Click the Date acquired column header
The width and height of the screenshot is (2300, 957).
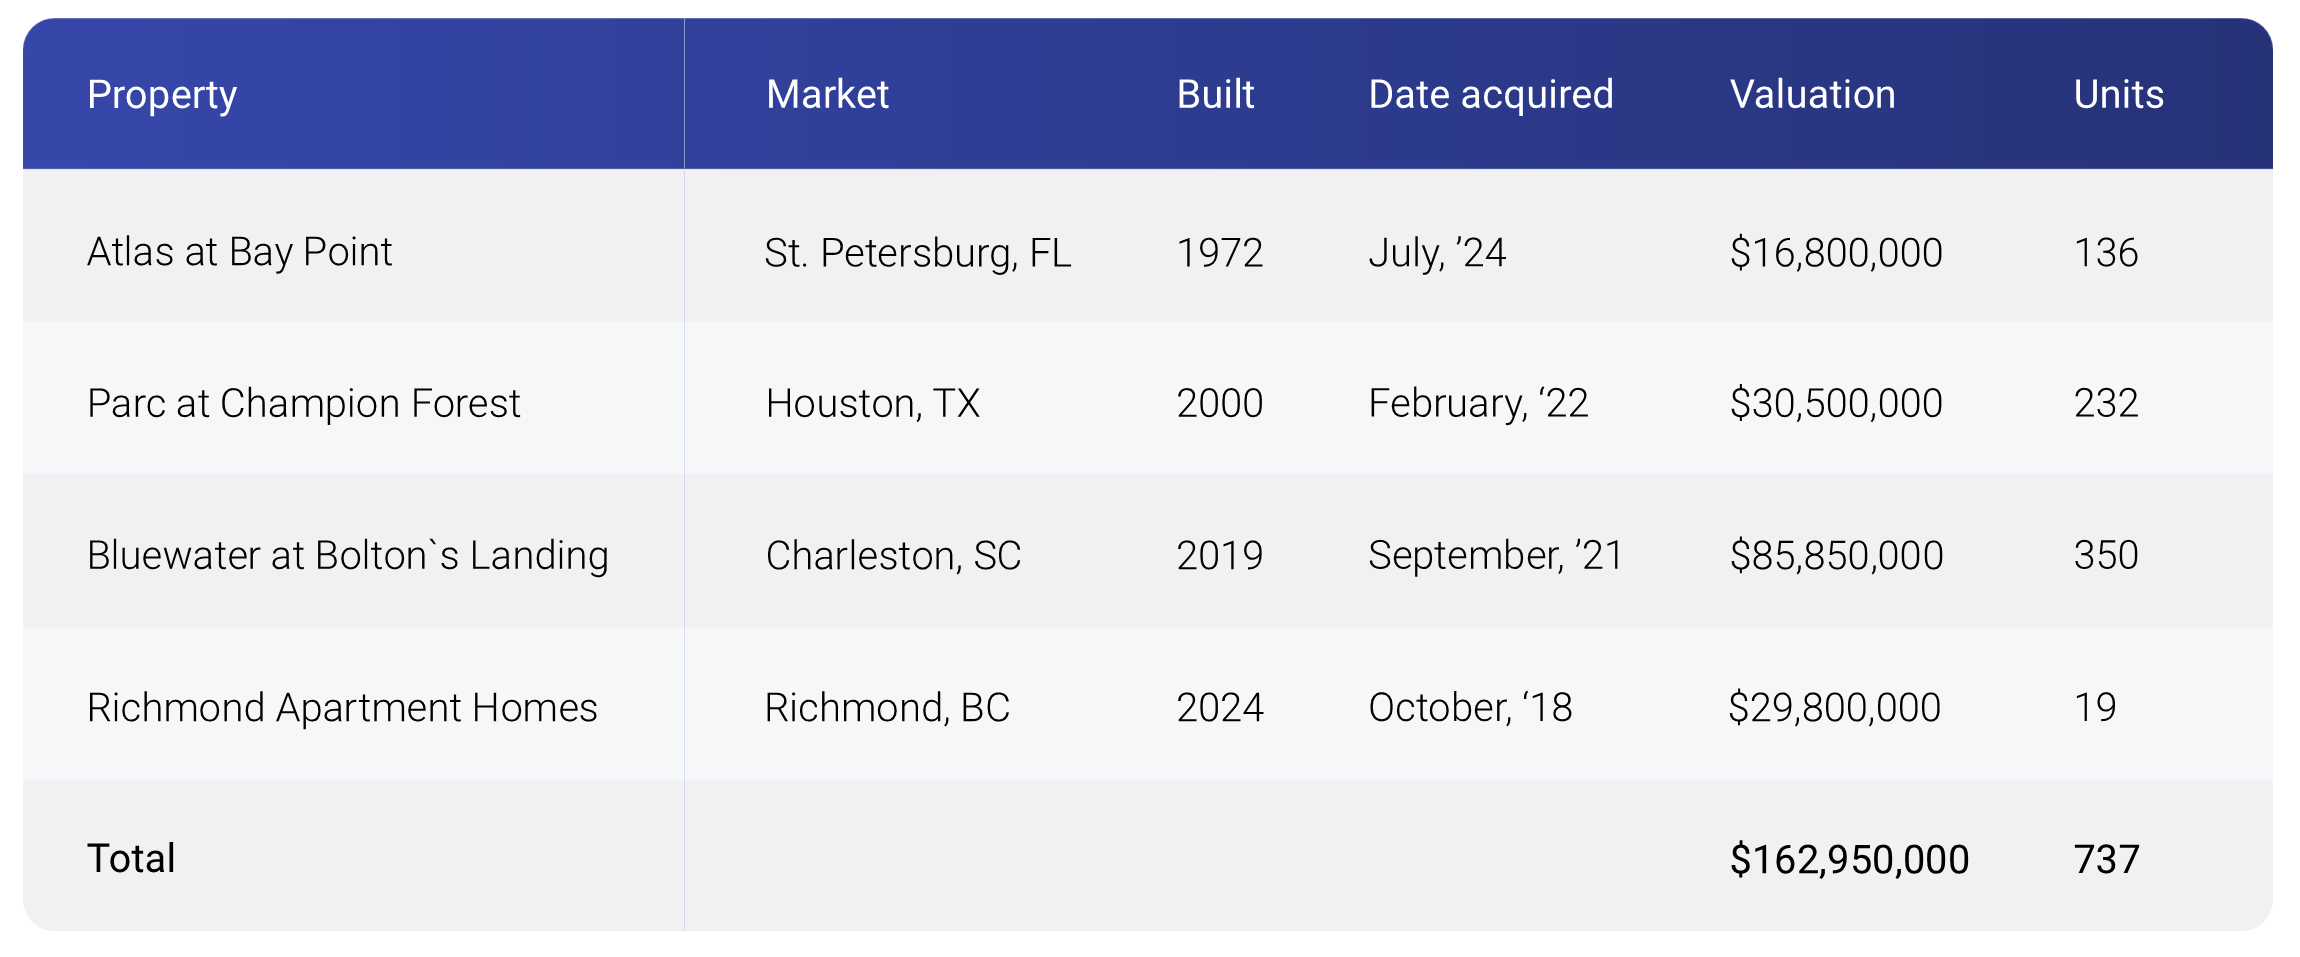[x=1490, y=95]
